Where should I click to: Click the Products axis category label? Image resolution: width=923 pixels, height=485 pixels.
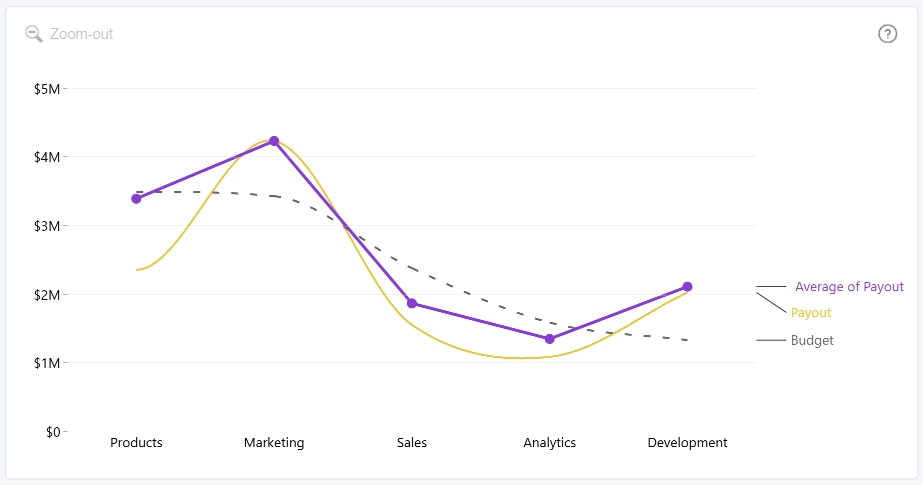136,443
